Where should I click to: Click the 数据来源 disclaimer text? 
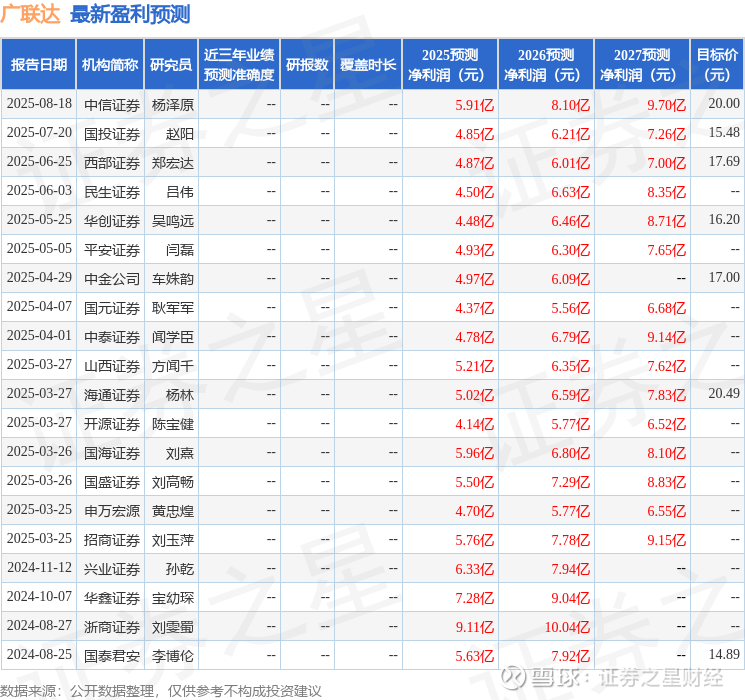point(161,691)
